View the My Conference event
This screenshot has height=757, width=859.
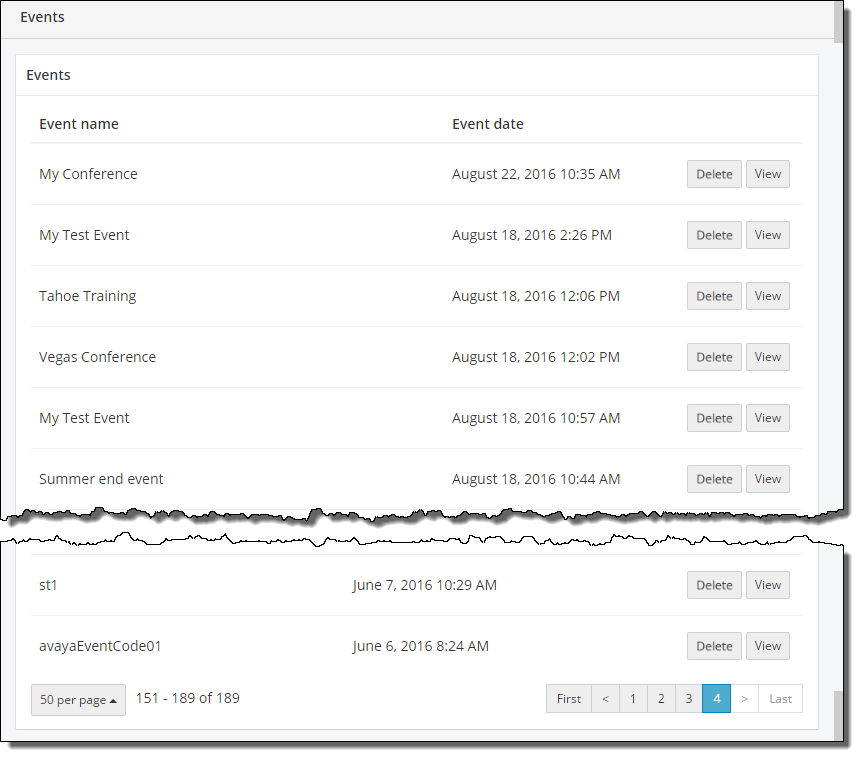(767, 174)
